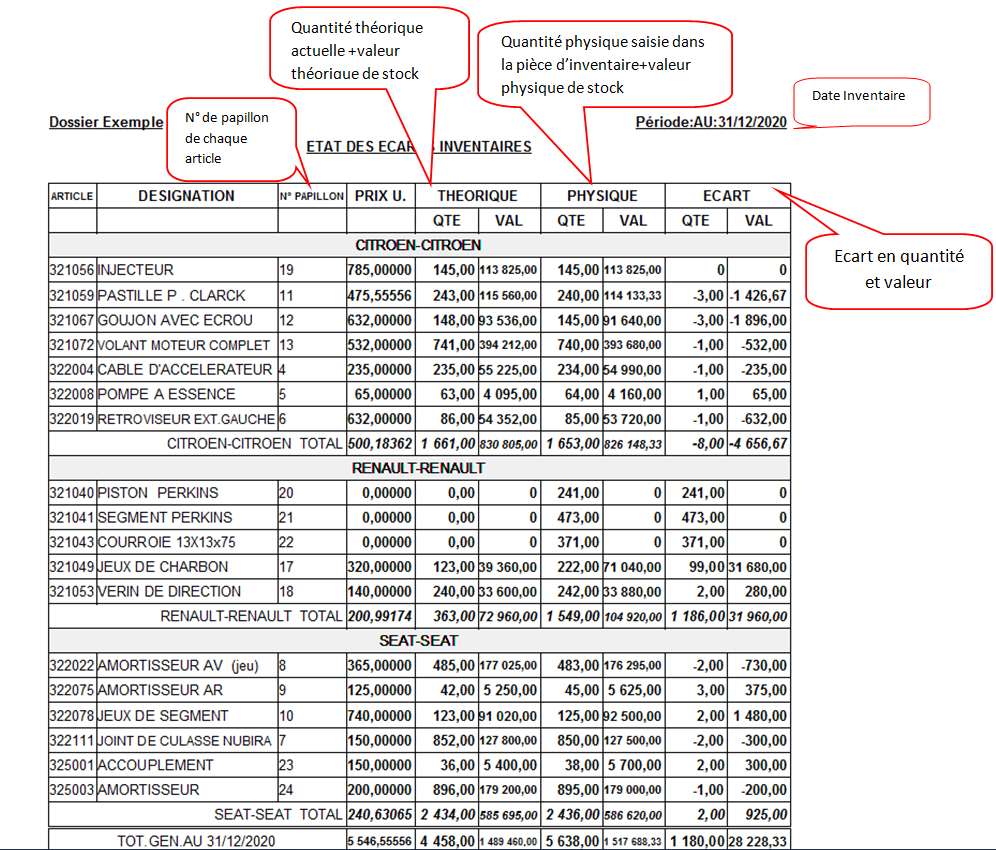Viewport: 996px width, 850px height.
Task: Select general total theoretical quantity 4 458,00
Action: click(x=448, y=841)
